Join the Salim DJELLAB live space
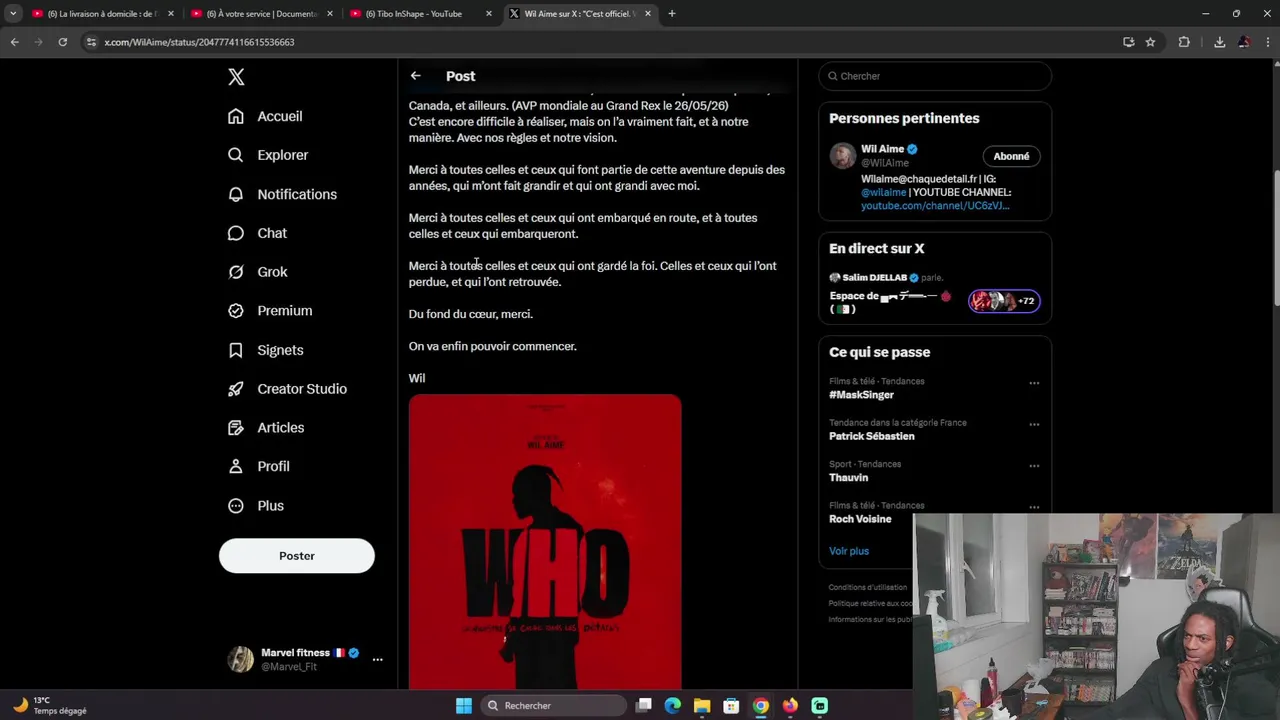Image resolution: width=1280 pixels, height=720 pixels. [x=935, y=292]
